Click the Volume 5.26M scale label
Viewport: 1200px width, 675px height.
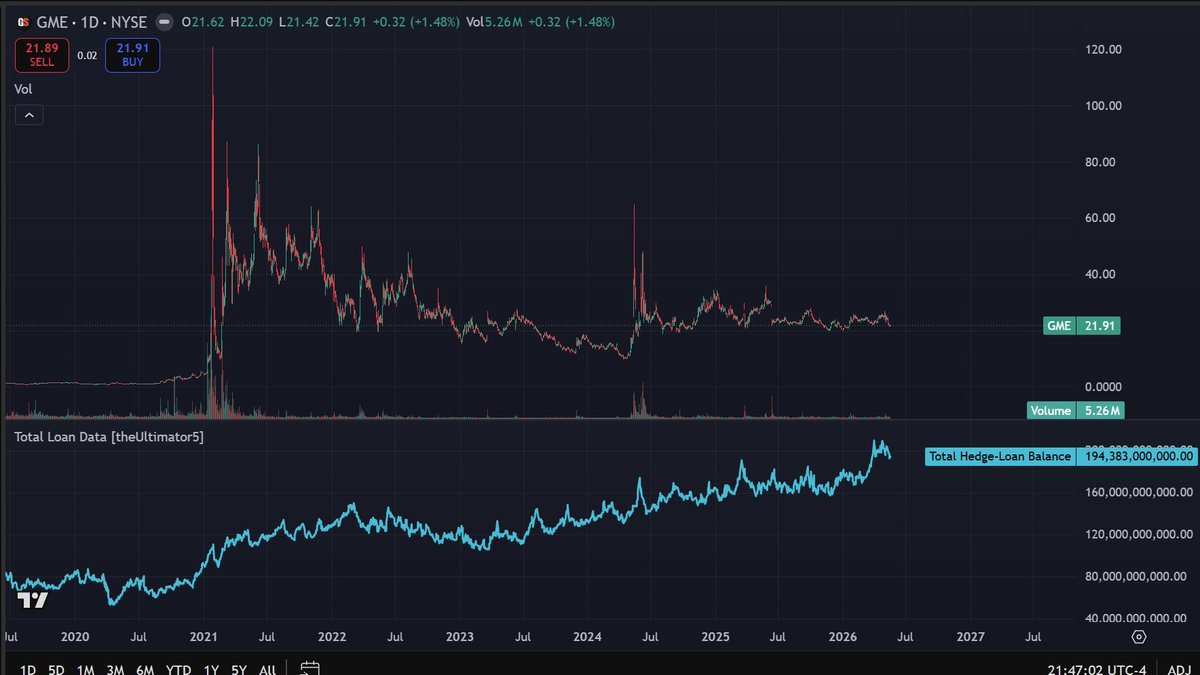pyautogui.click(x=1076, y=410)
